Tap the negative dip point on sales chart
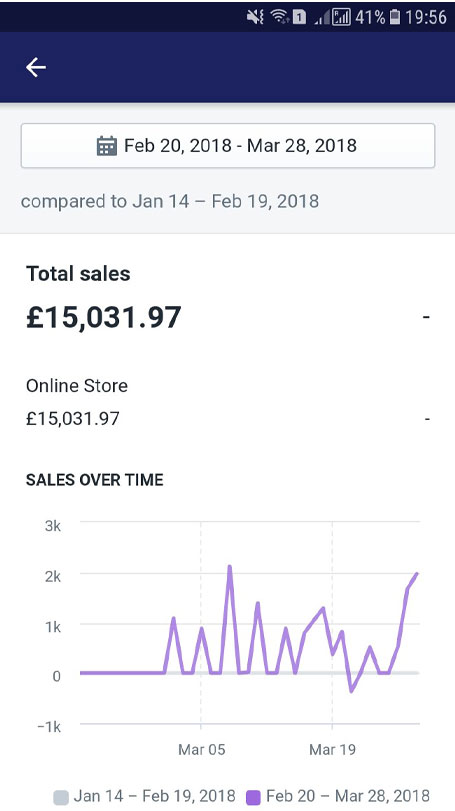The width and height of the screenshot is (455, 811). pos(352,691)
